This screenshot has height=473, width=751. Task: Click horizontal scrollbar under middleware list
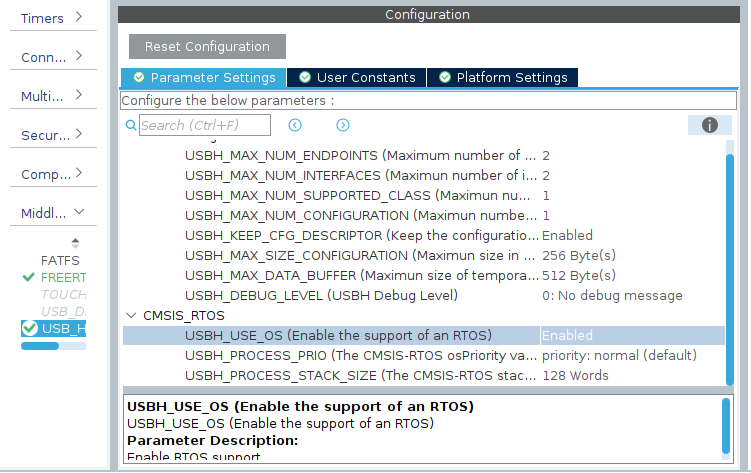tap(40, 346)
